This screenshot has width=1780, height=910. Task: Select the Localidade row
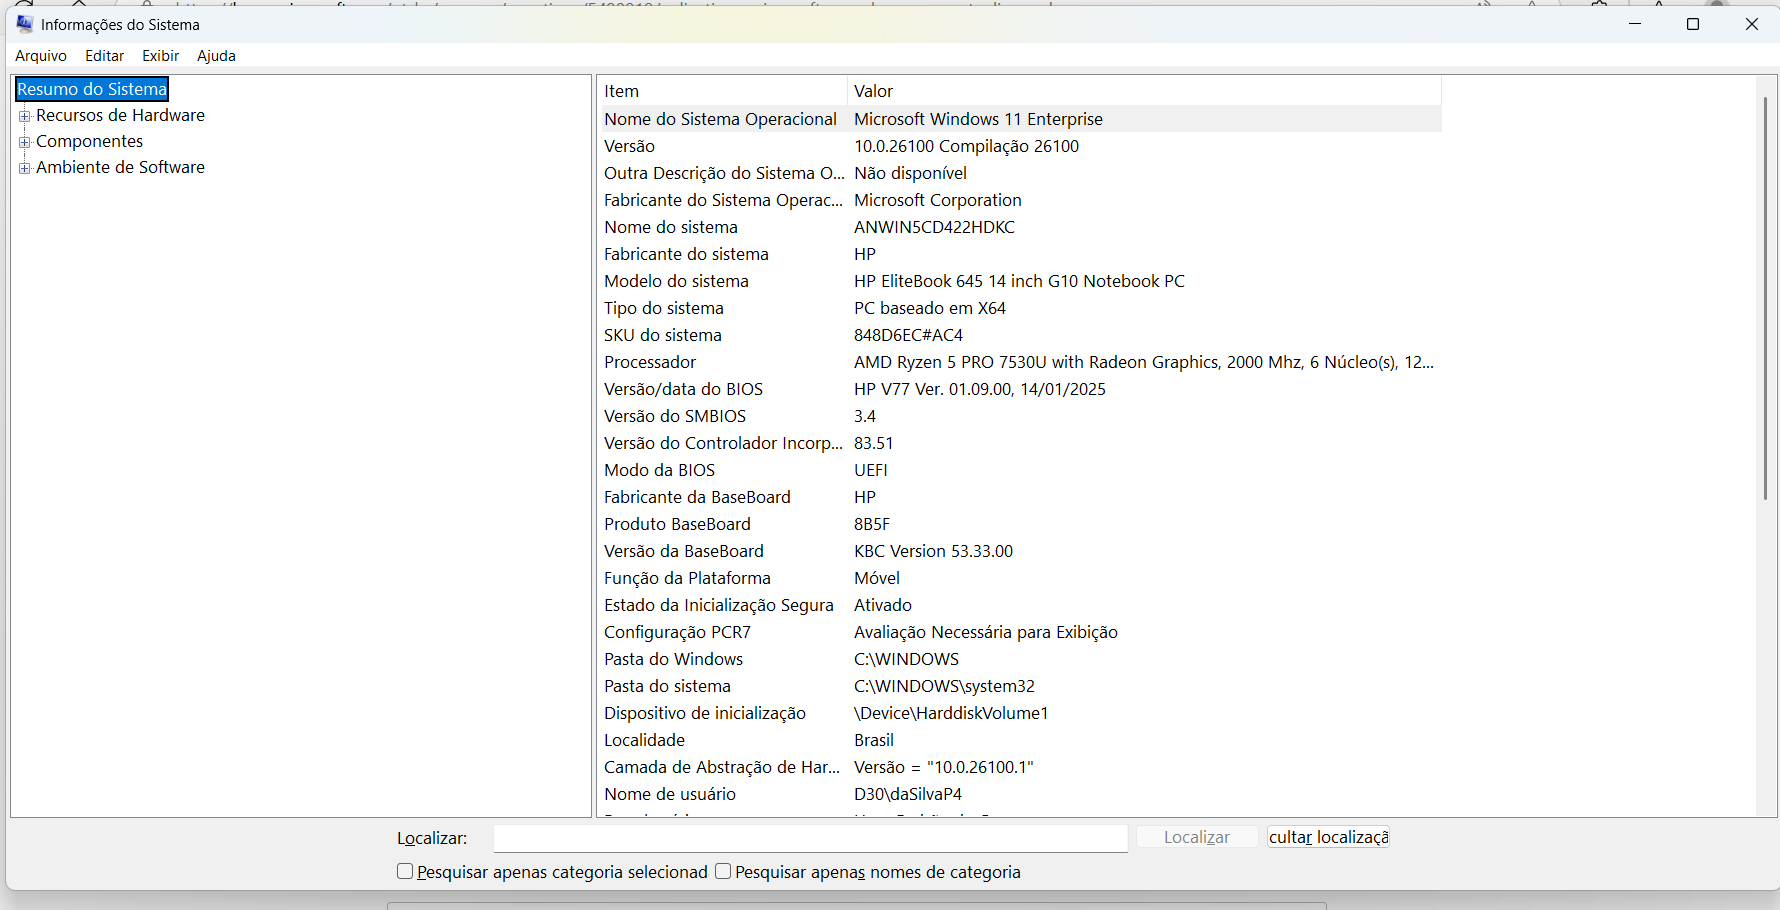coord(1021,740)
